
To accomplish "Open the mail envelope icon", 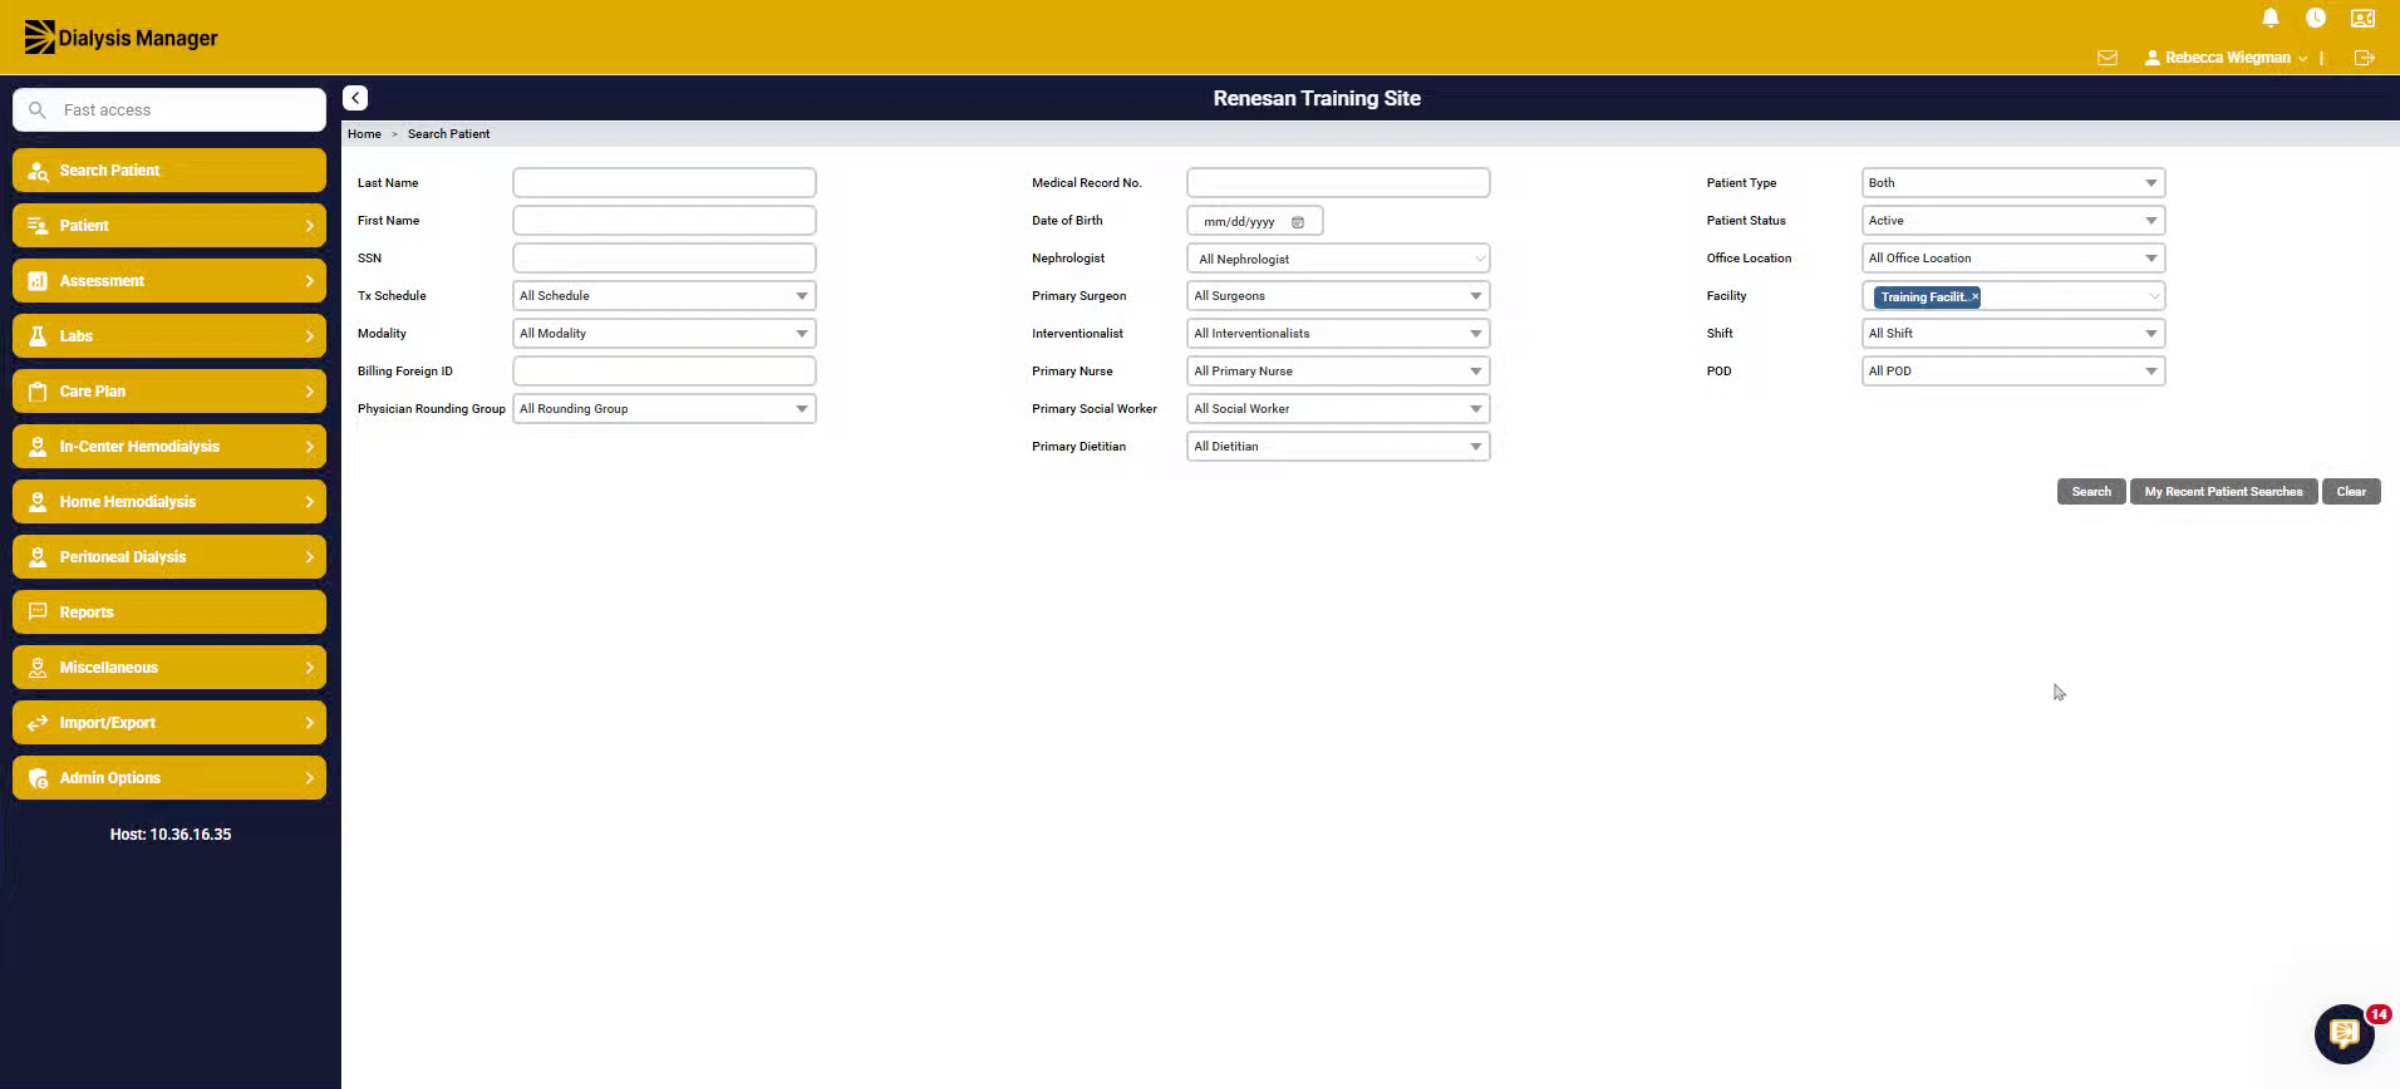I will click(x=2107, y=58).
